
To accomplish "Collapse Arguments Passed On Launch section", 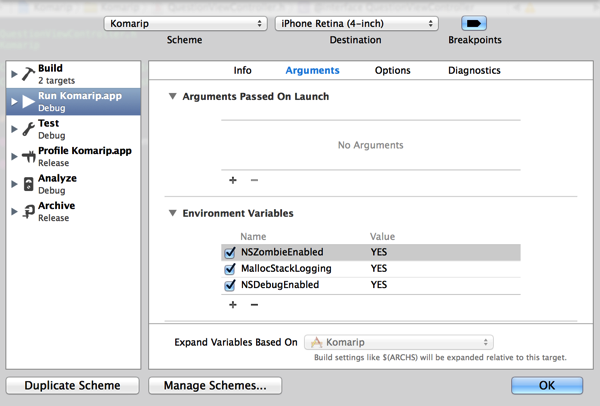I will click(x=173, y=96).
